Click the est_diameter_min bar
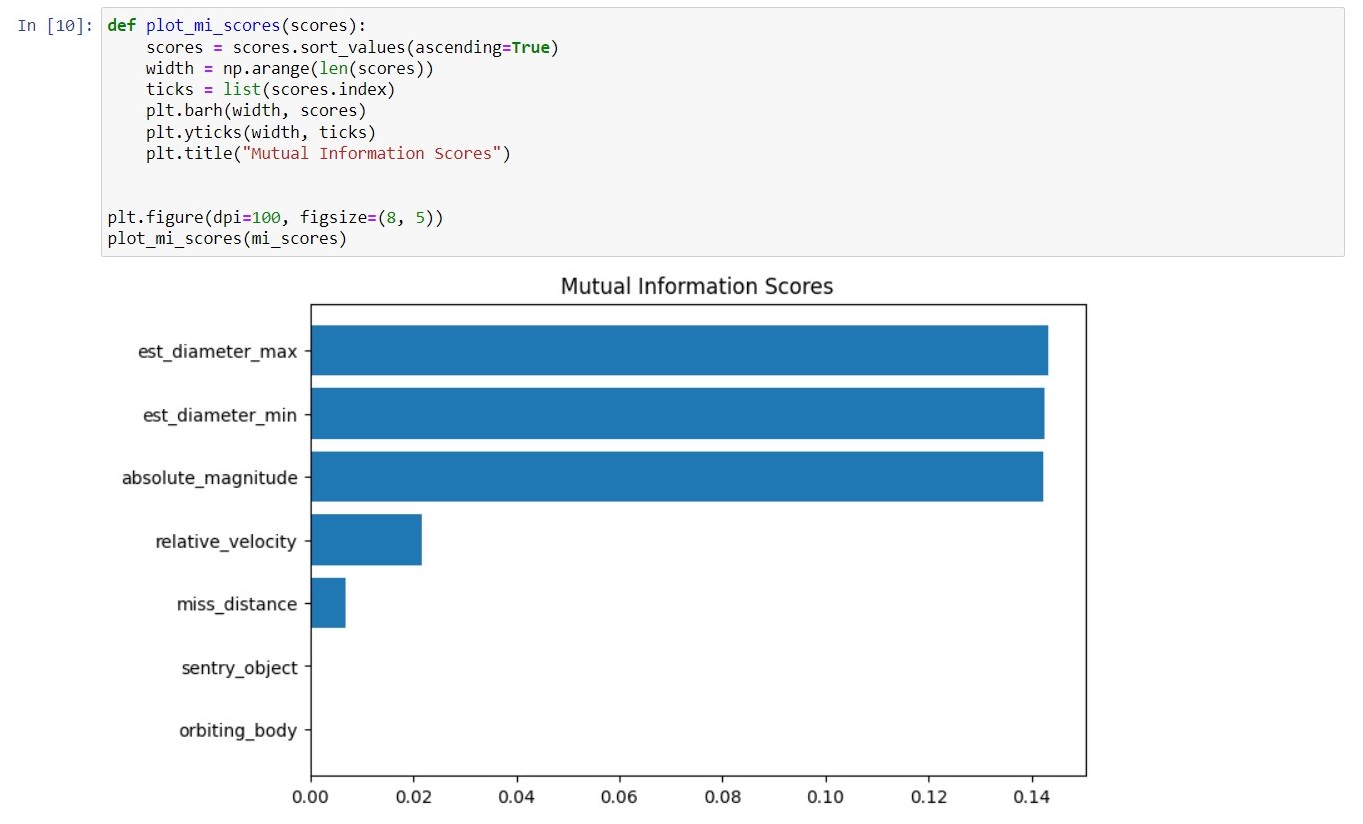1363x824 pixels. click(677, 413)
